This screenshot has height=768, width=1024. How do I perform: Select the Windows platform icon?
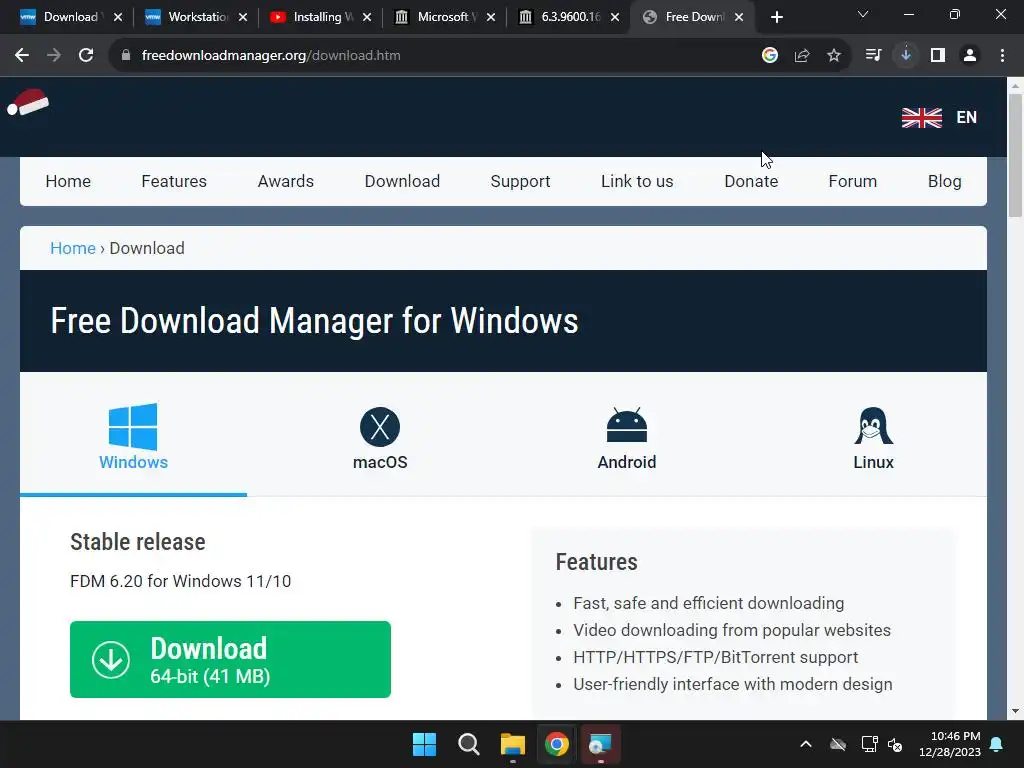pyautogui.click(x=133, y=426)
